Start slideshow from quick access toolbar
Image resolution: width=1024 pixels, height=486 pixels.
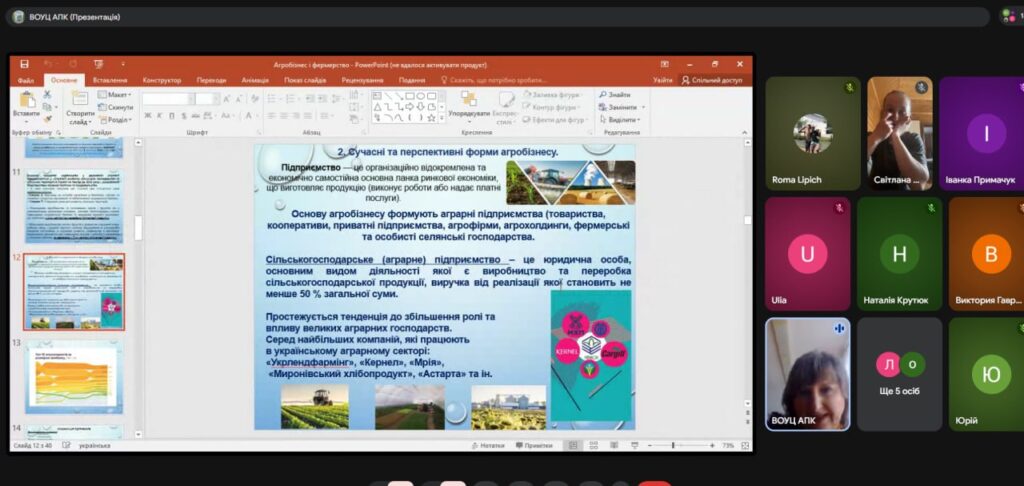[99, 64]
